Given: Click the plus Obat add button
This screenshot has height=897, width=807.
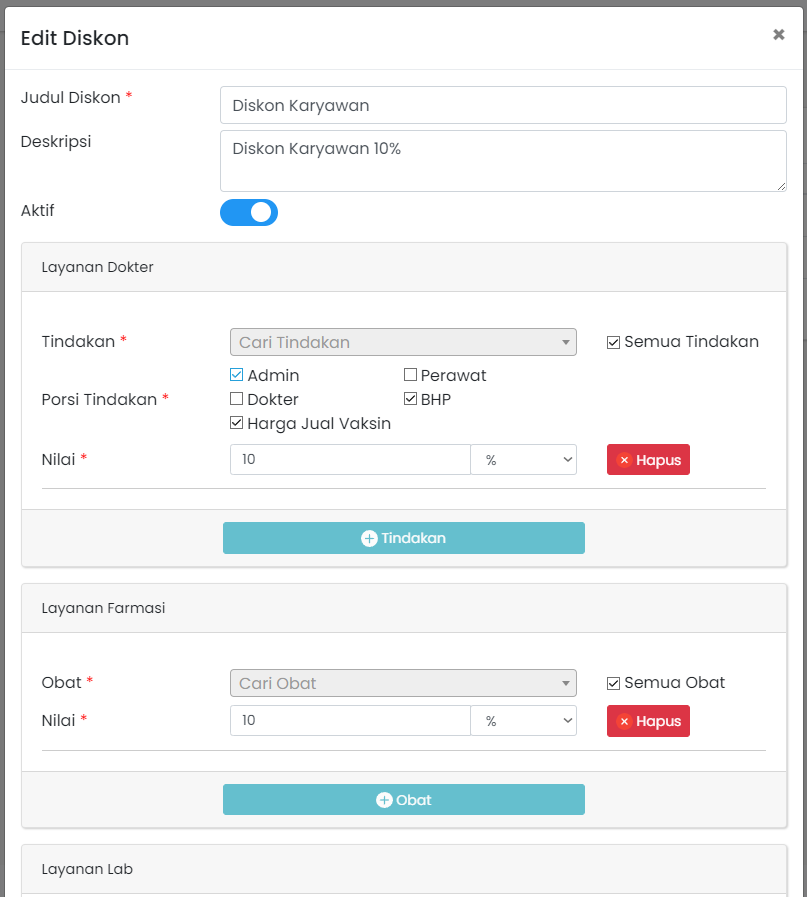Looking at the screenshot, I should [x=403, y=800].
